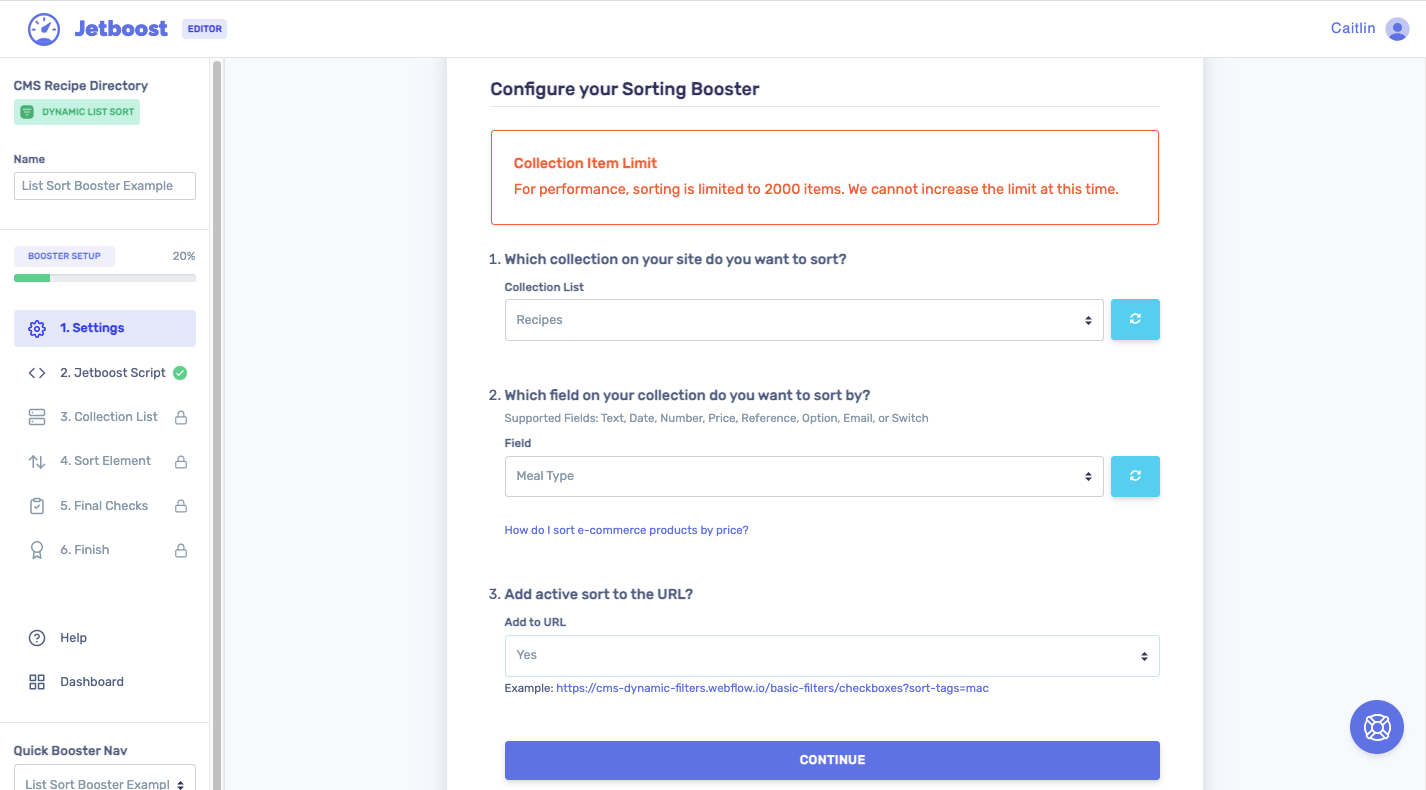Click the Jetboost speedometer logo
1426x790 pixels.
point(42,28)
